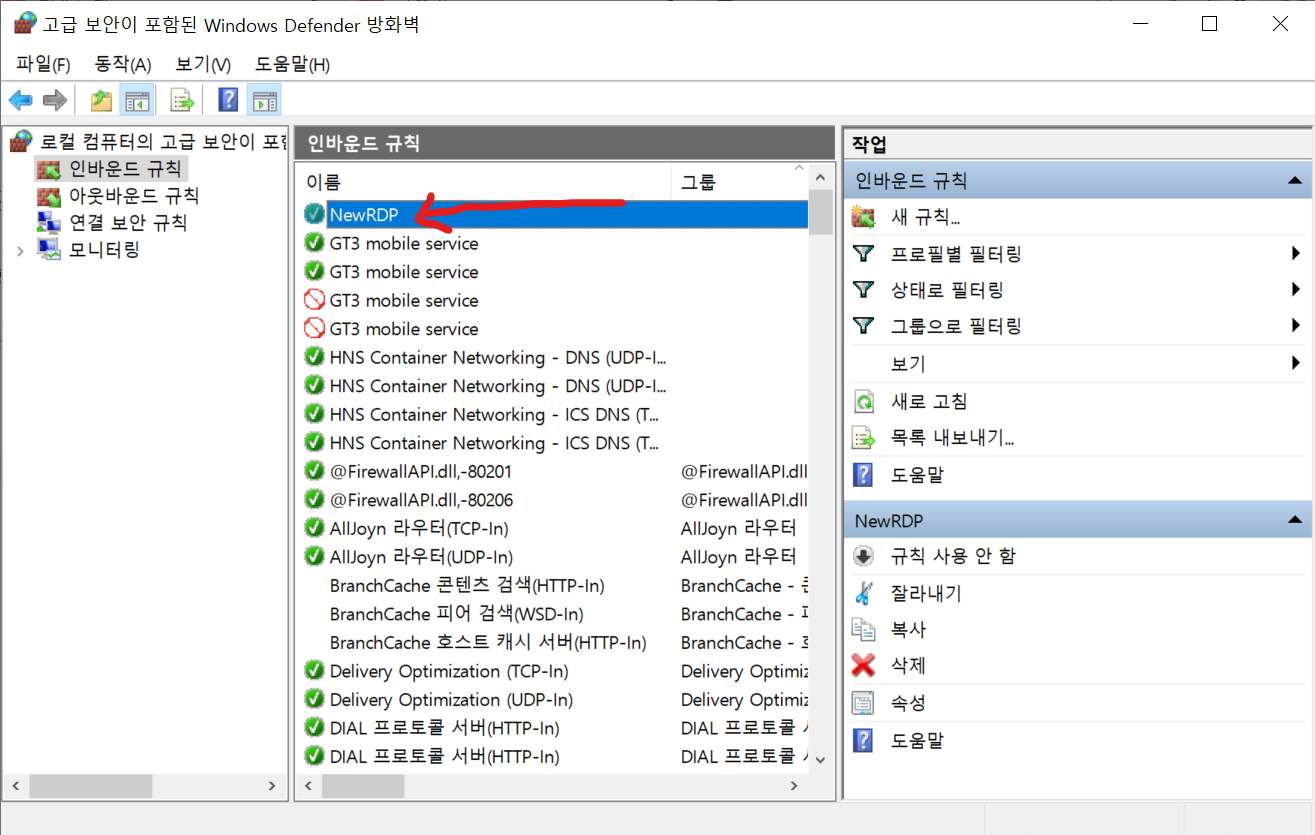
Task: Select 모니터링 in the left tree
Action: (x=104, y=250)
